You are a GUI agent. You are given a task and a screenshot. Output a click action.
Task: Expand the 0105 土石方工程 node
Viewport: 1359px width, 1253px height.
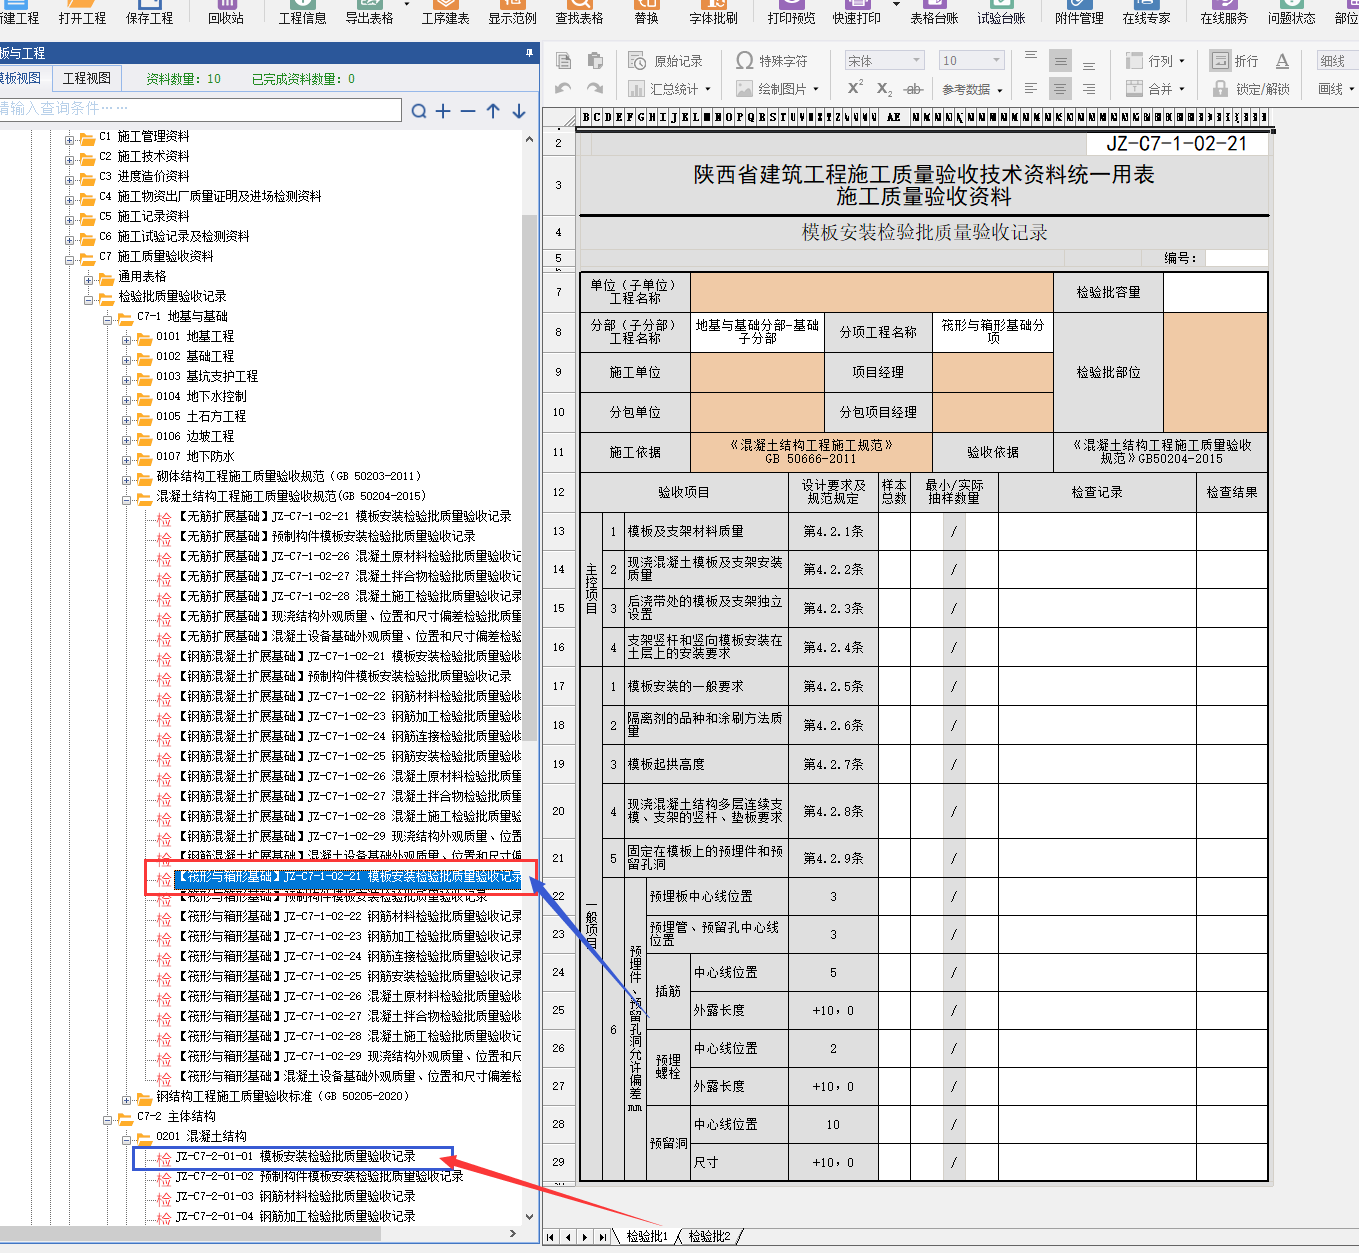(x=126, y=420)
